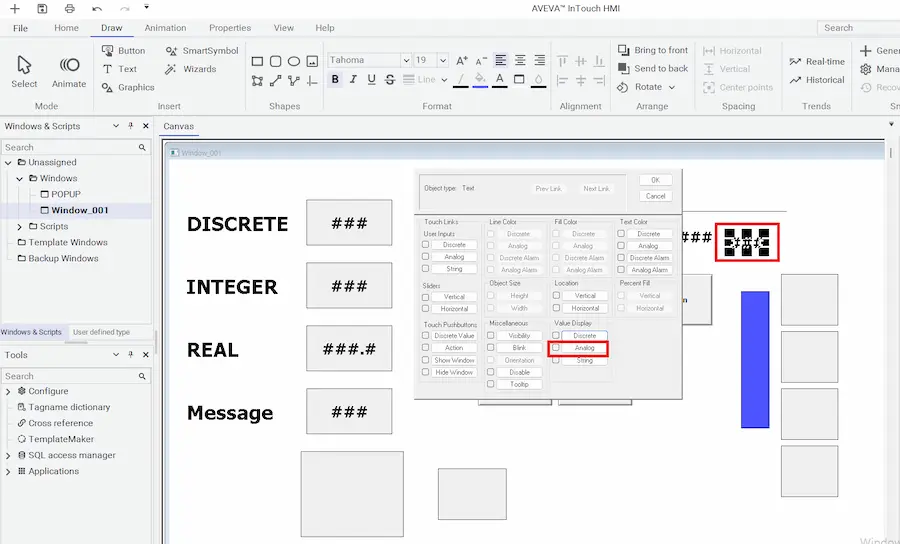900x544 pixels.
Task: Click the Undo icon
Action: [97, 9]
